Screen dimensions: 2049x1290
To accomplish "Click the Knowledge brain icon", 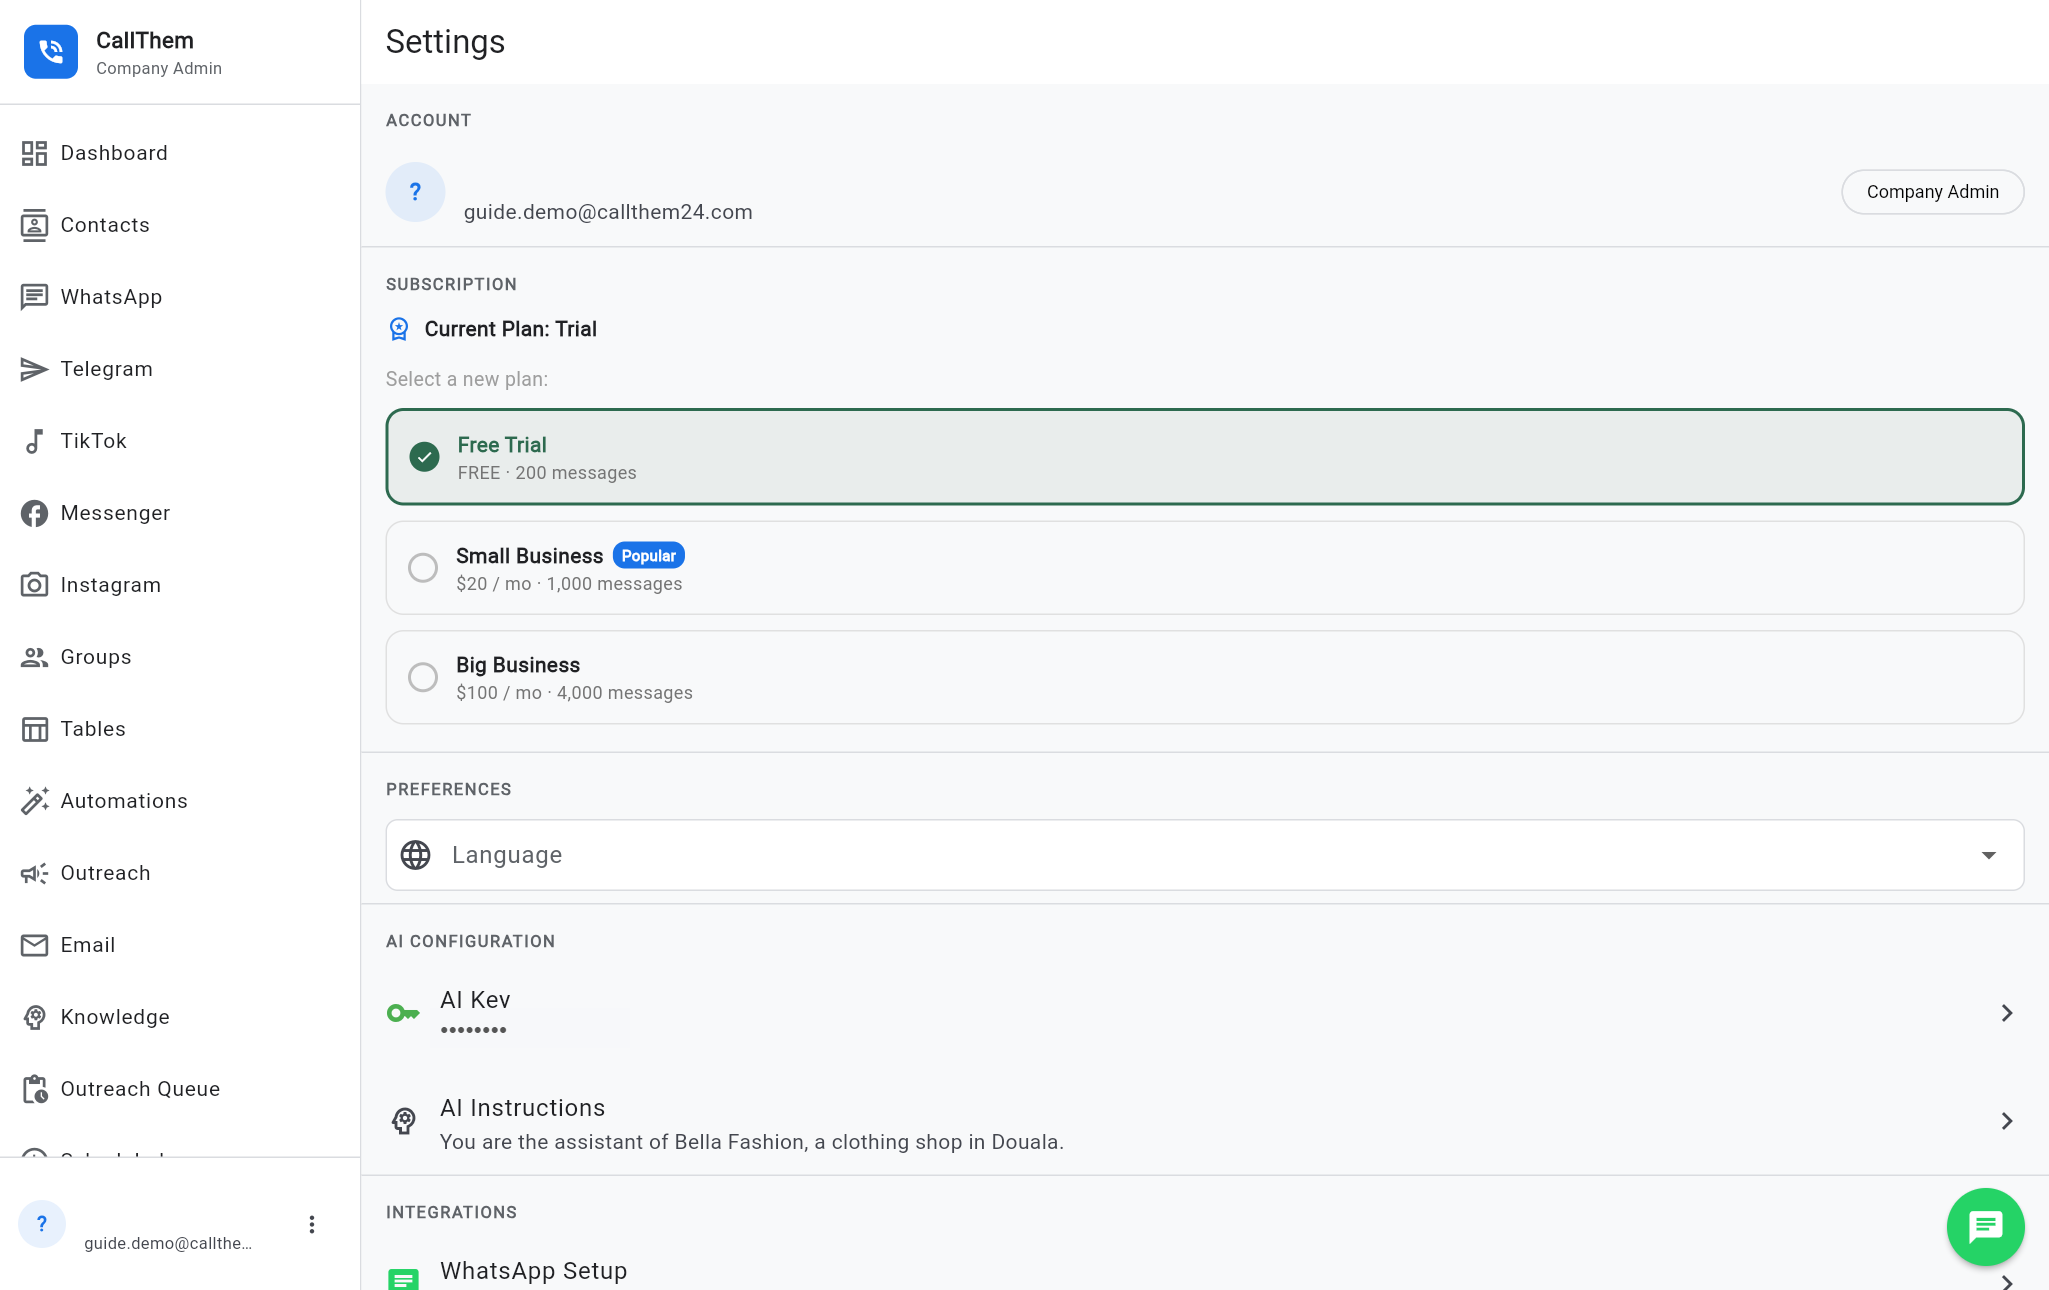I will [x=34, y=1017].
